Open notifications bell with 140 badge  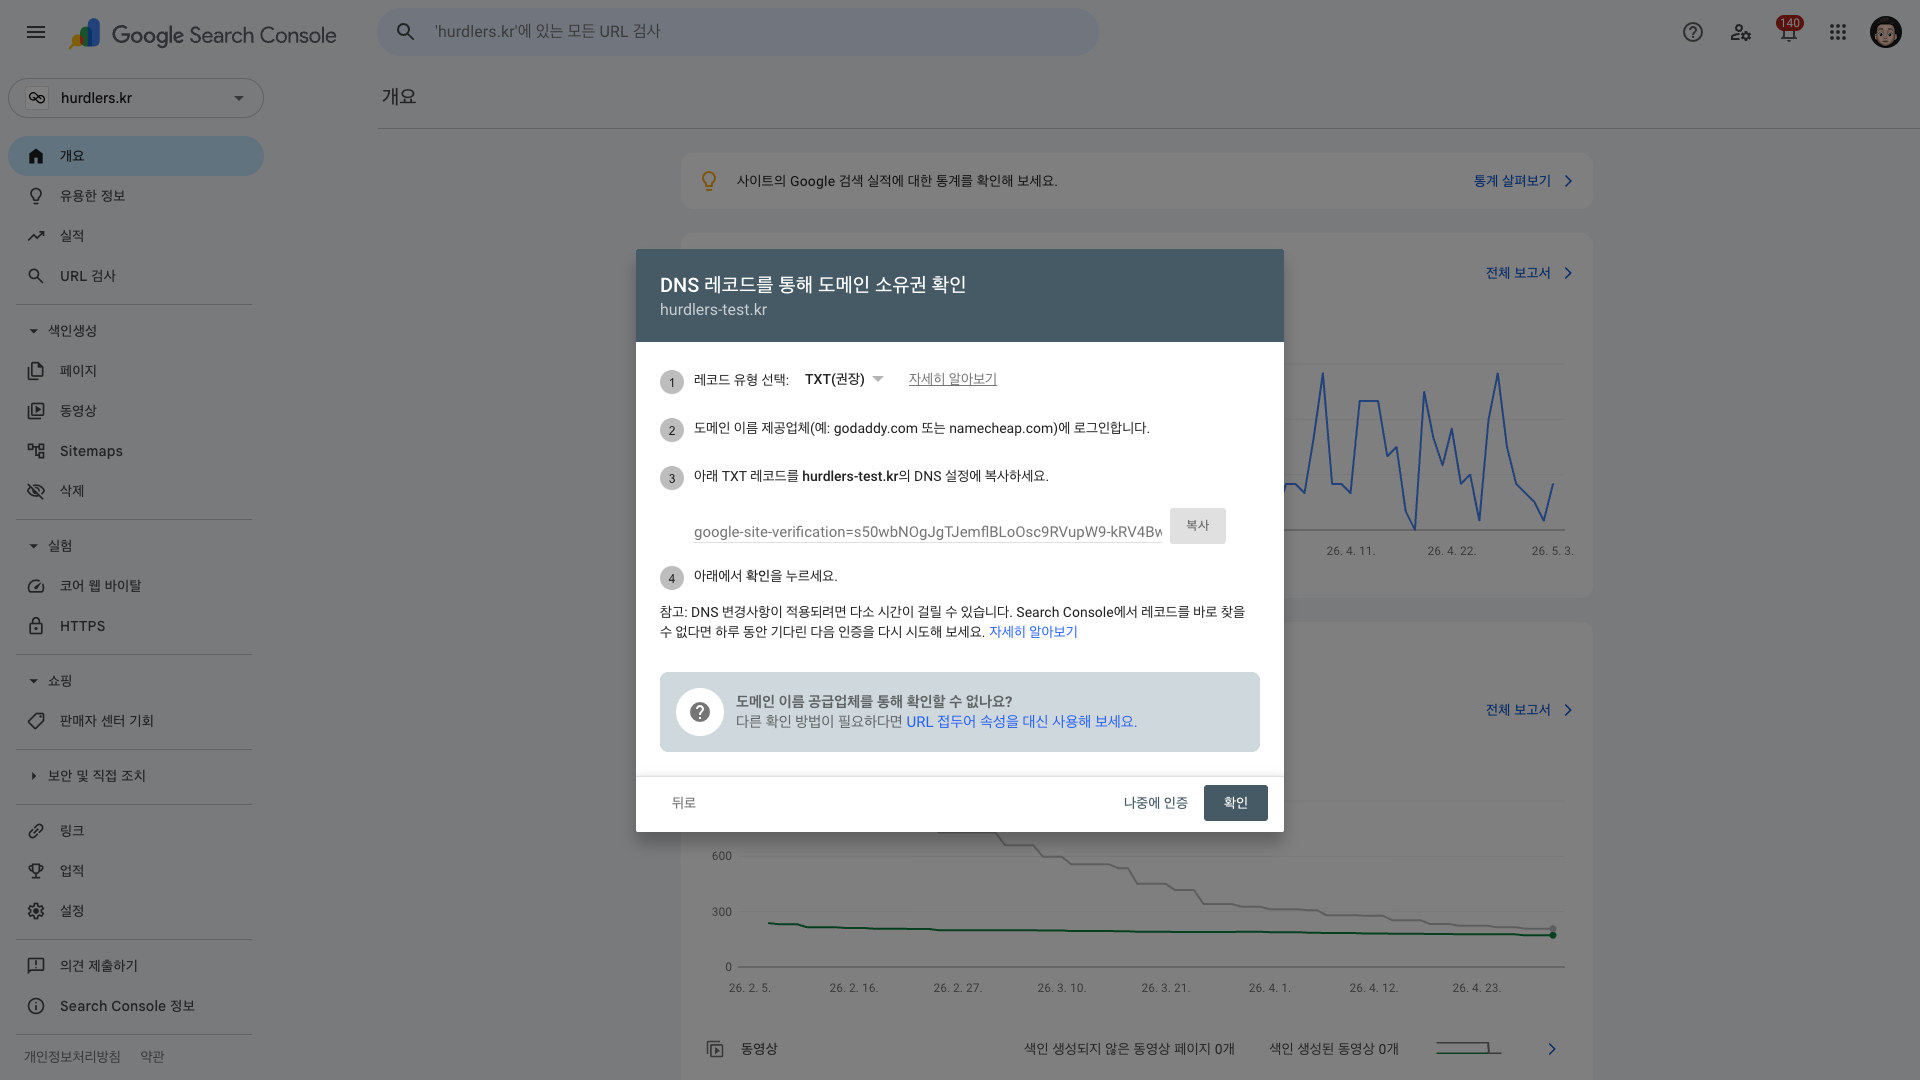(x=1789, y=30)
